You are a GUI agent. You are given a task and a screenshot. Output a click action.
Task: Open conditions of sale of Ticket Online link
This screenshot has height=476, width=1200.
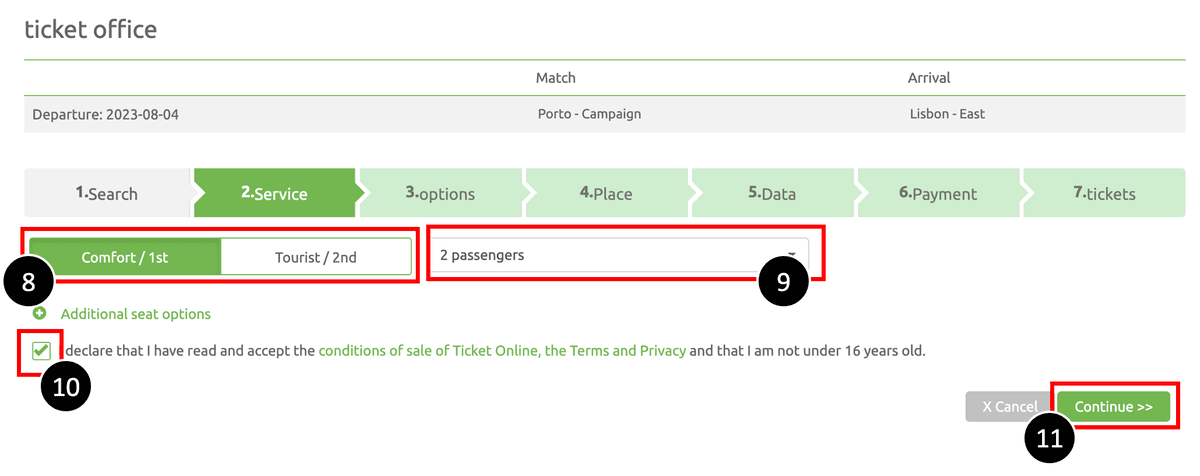pos(429,351)
